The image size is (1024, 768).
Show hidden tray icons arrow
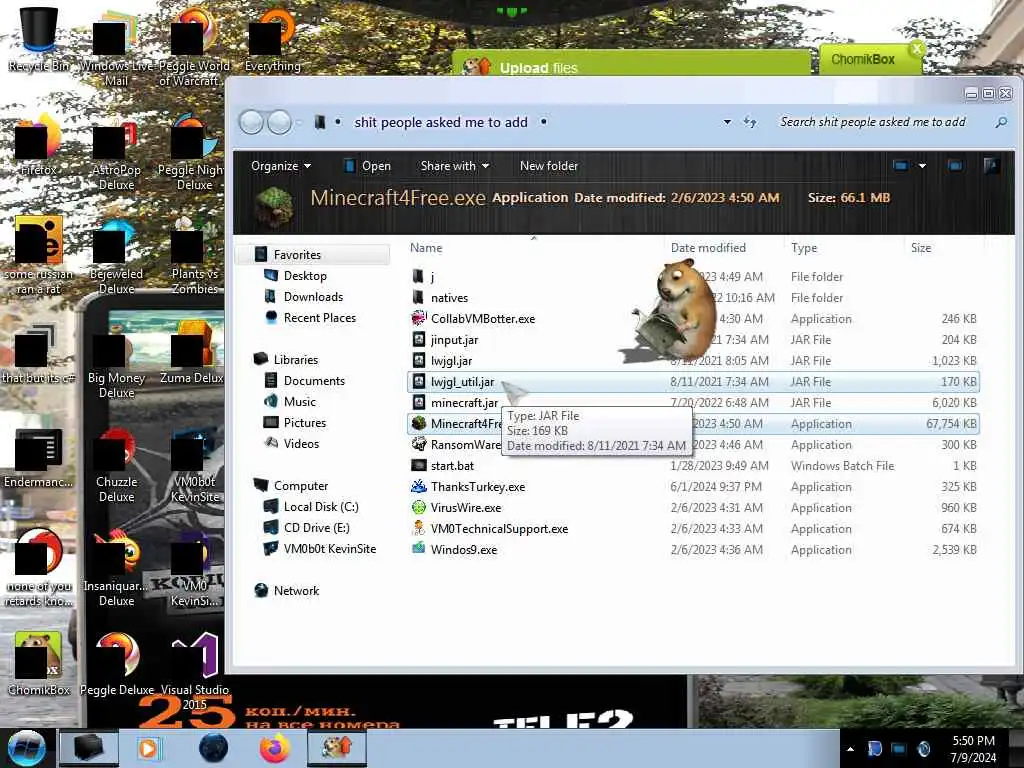click(x=850, y=749)
